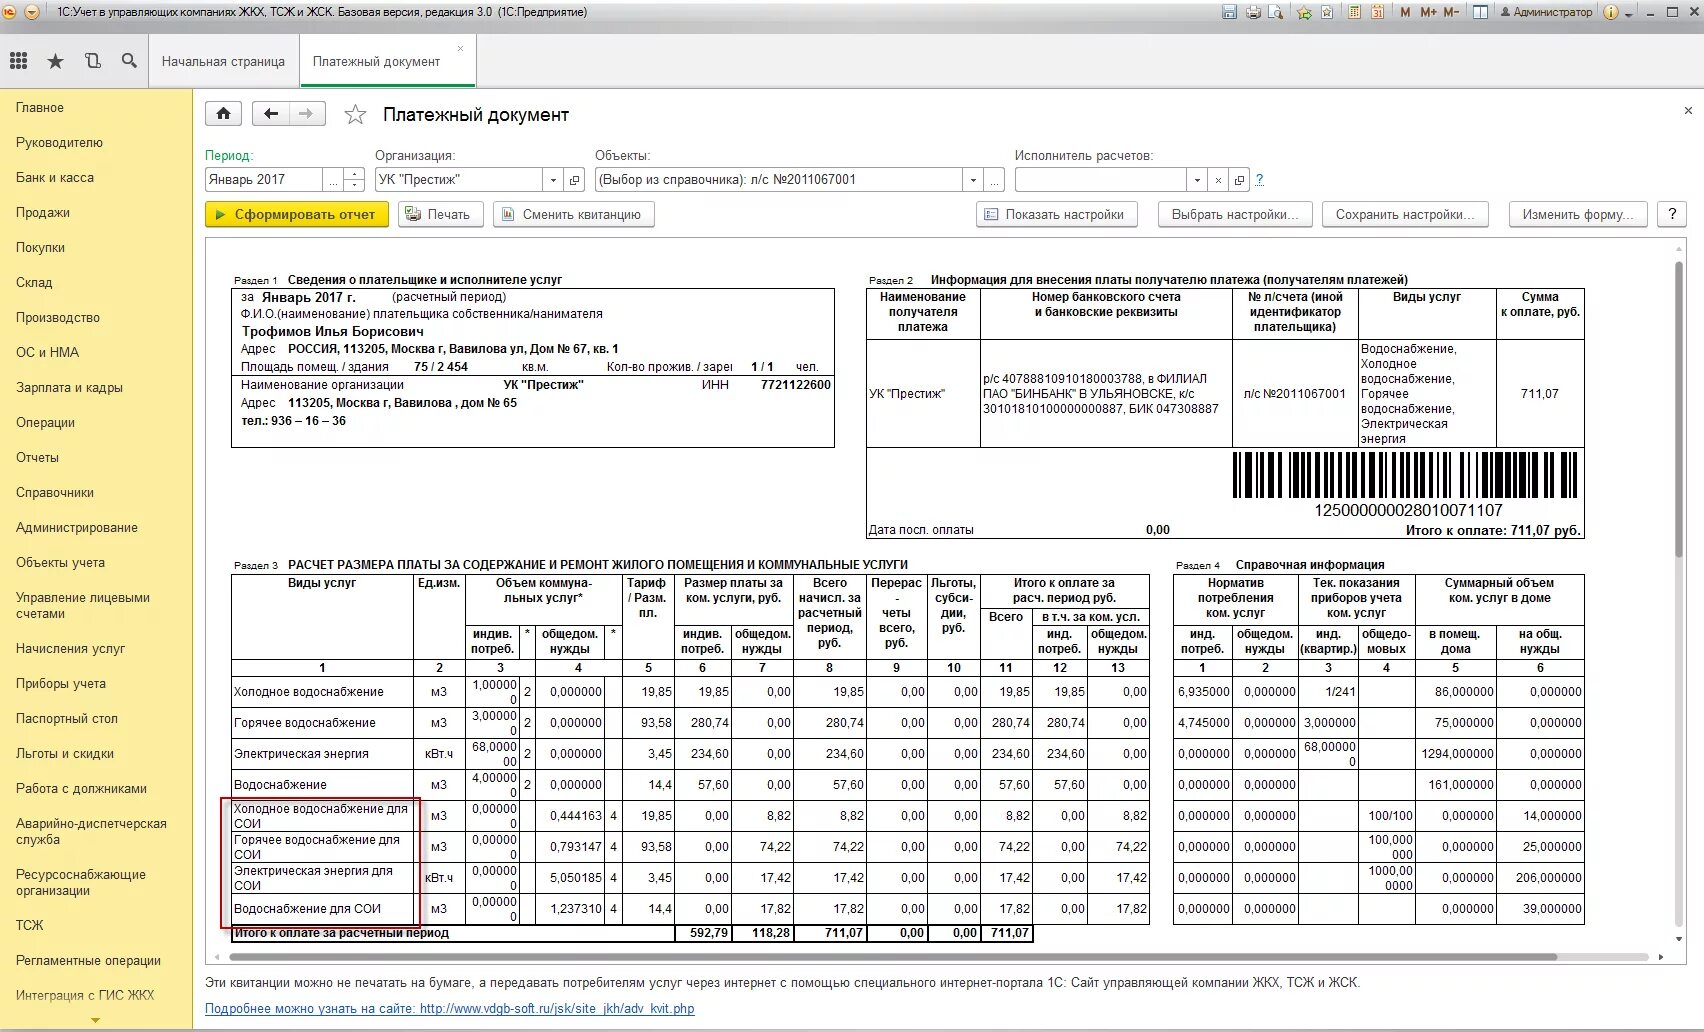Adjust the period with the spinner arrows
1704x1032 pixels.
pos(354,180)
